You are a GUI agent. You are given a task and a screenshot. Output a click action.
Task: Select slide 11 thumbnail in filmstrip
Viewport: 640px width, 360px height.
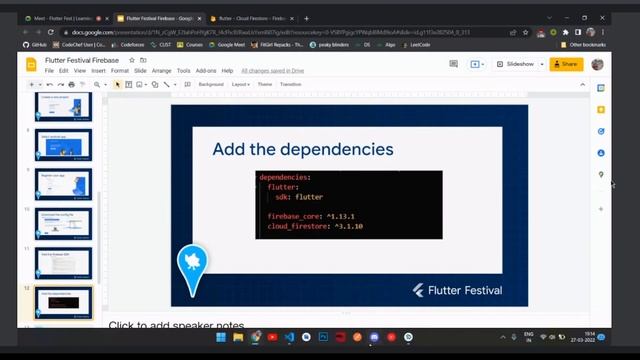coord(63,263)
